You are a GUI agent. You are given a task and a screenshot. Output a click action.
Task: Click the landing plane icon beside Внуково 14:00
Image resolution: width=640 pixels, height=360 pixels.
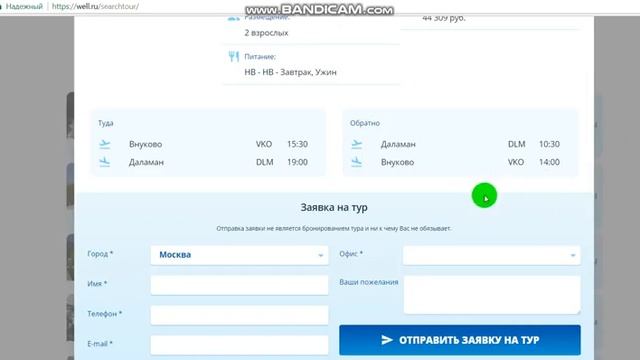(x=357, y=162)
